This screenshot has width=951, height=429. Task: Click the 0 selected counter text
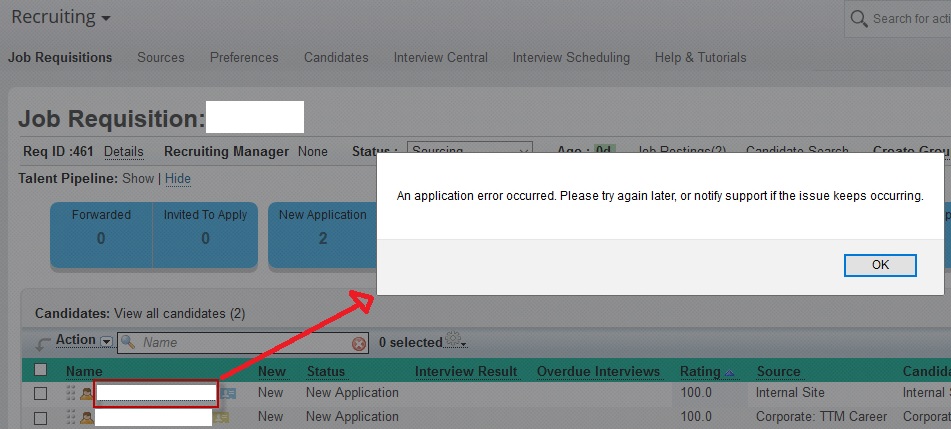pos(411,343)
